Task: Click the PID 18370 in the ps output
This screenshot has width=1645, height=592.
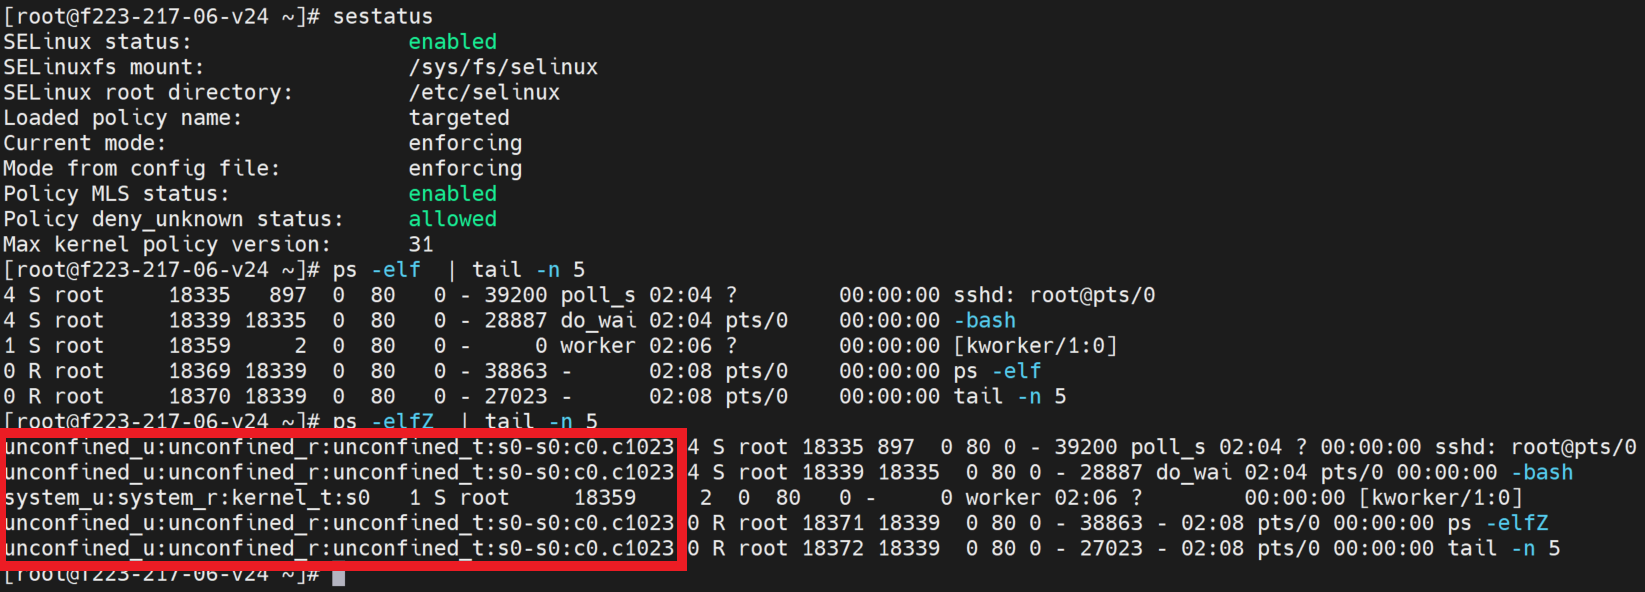Action: coord(199,396)
